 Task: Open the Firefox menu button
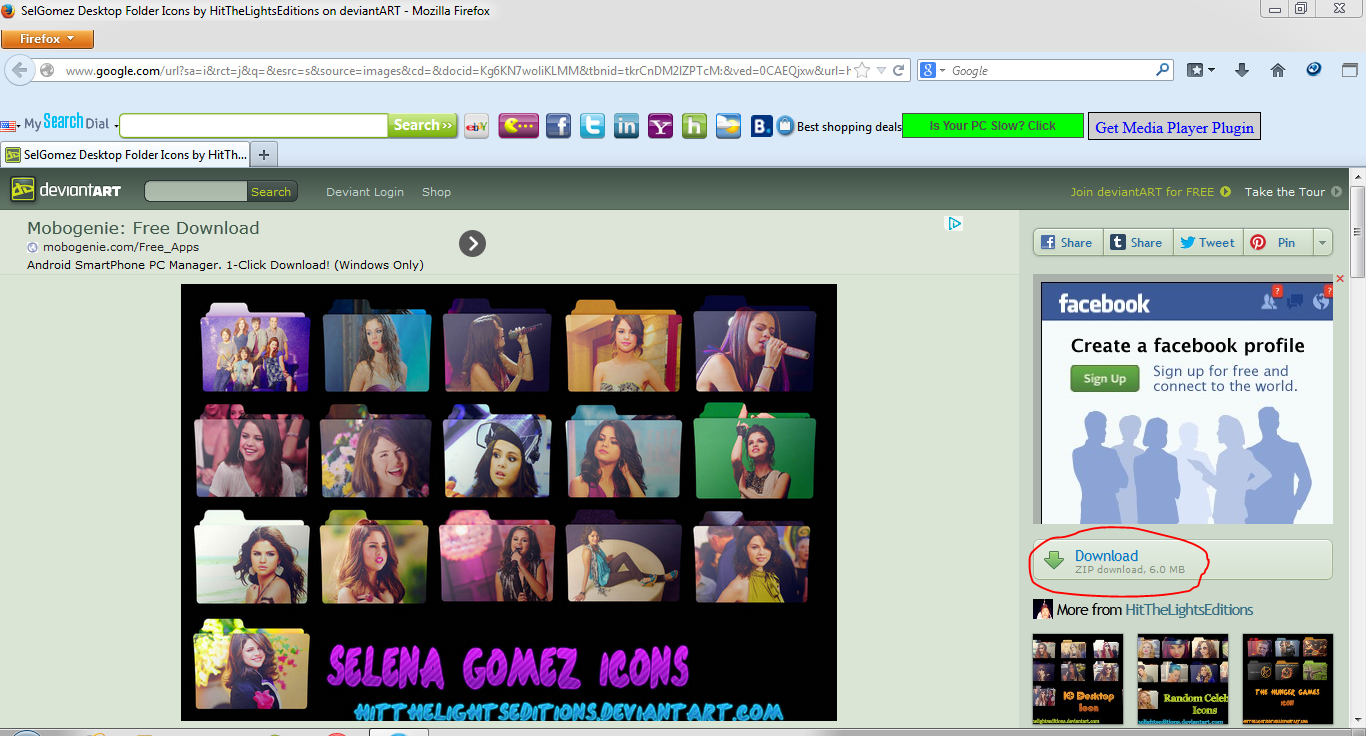click(47, 39)
